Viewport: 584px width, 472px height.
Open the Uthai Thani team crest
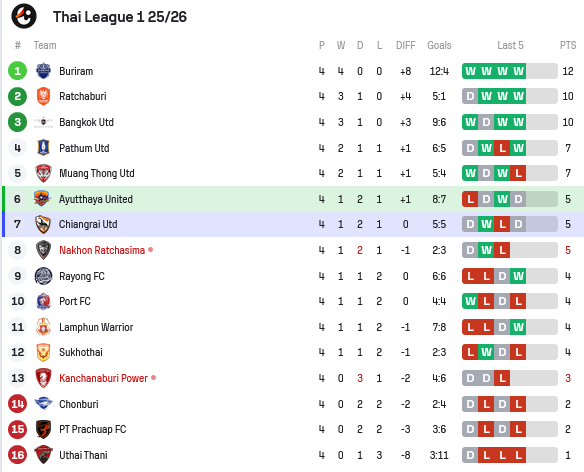coord(43,455)
